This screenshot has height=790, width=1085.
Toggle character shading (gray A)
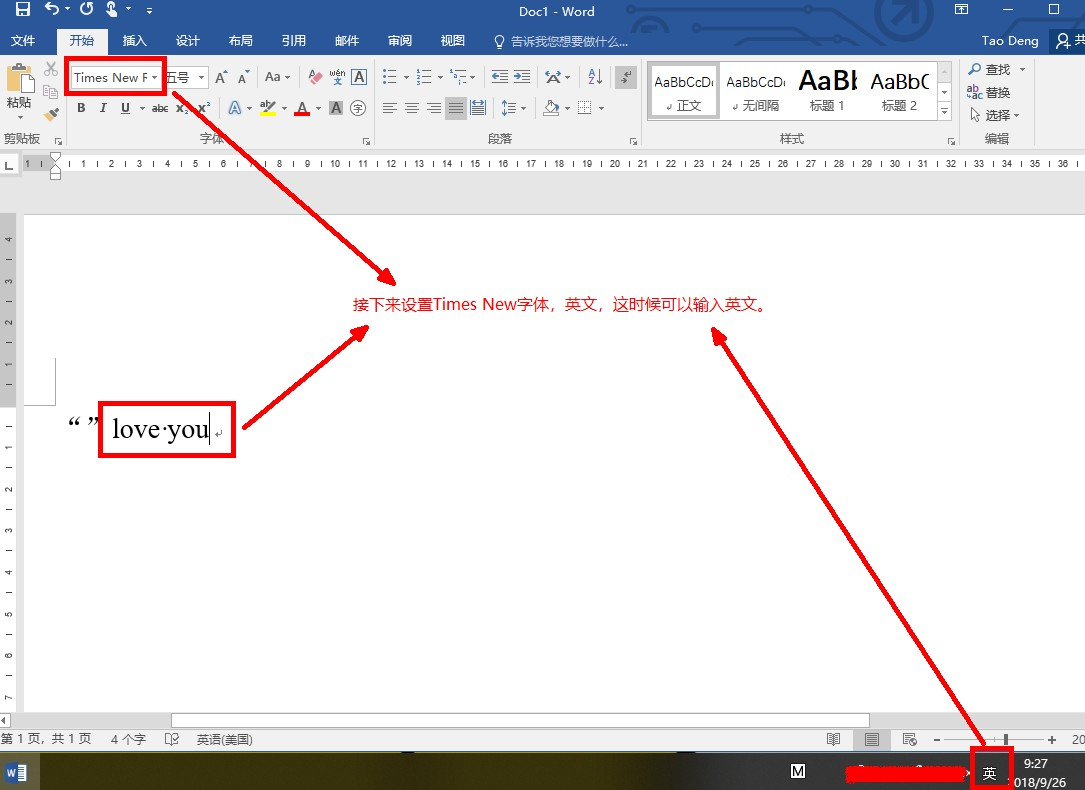coord(336,108)
